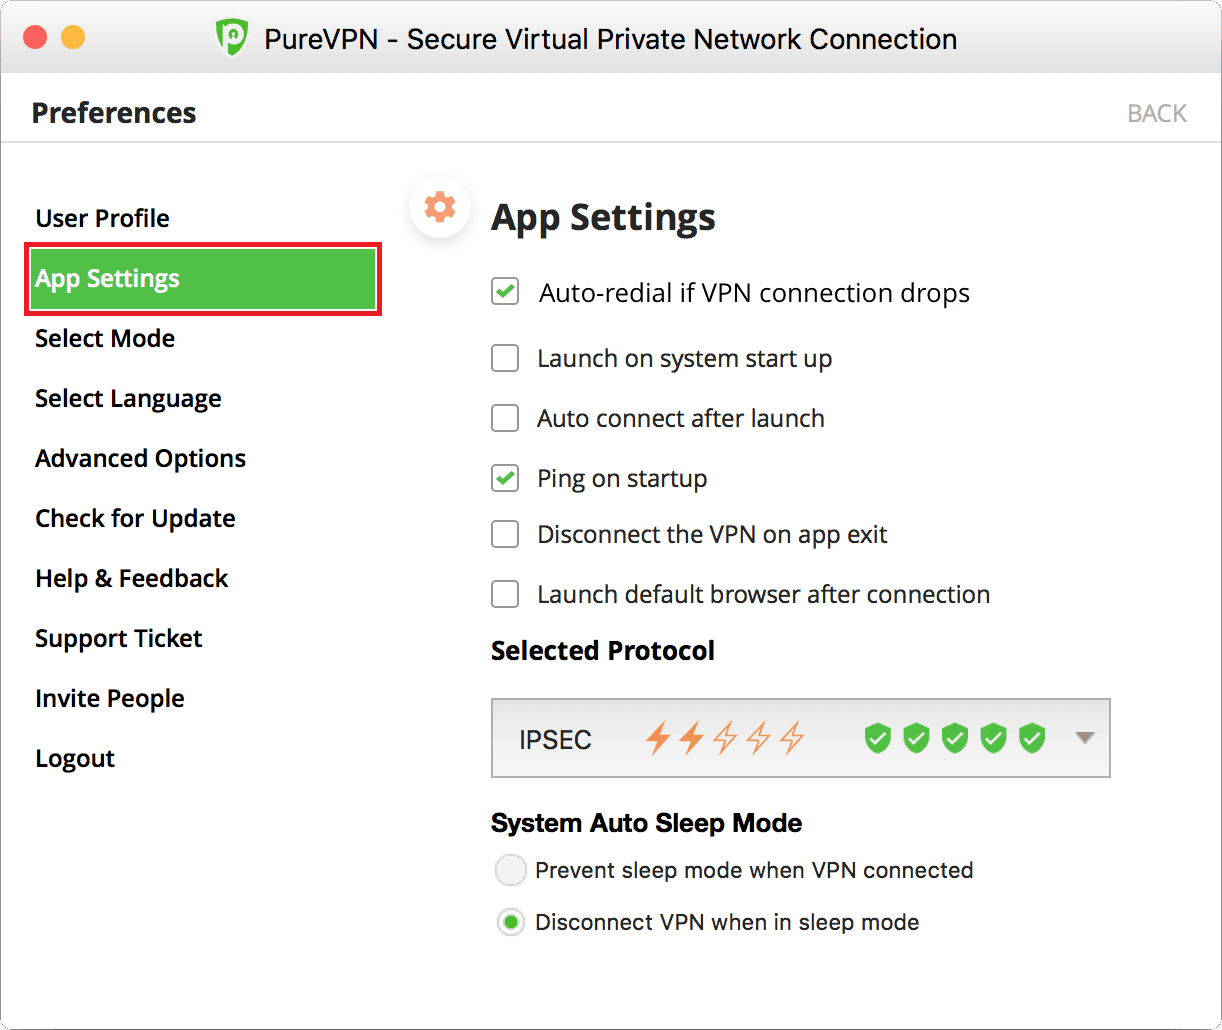Image resolution: width=1222 pixels, height=1030 pixels.
Task: Click the PureVPN shield logo in title bar
Action: click(x=231, y=37)
